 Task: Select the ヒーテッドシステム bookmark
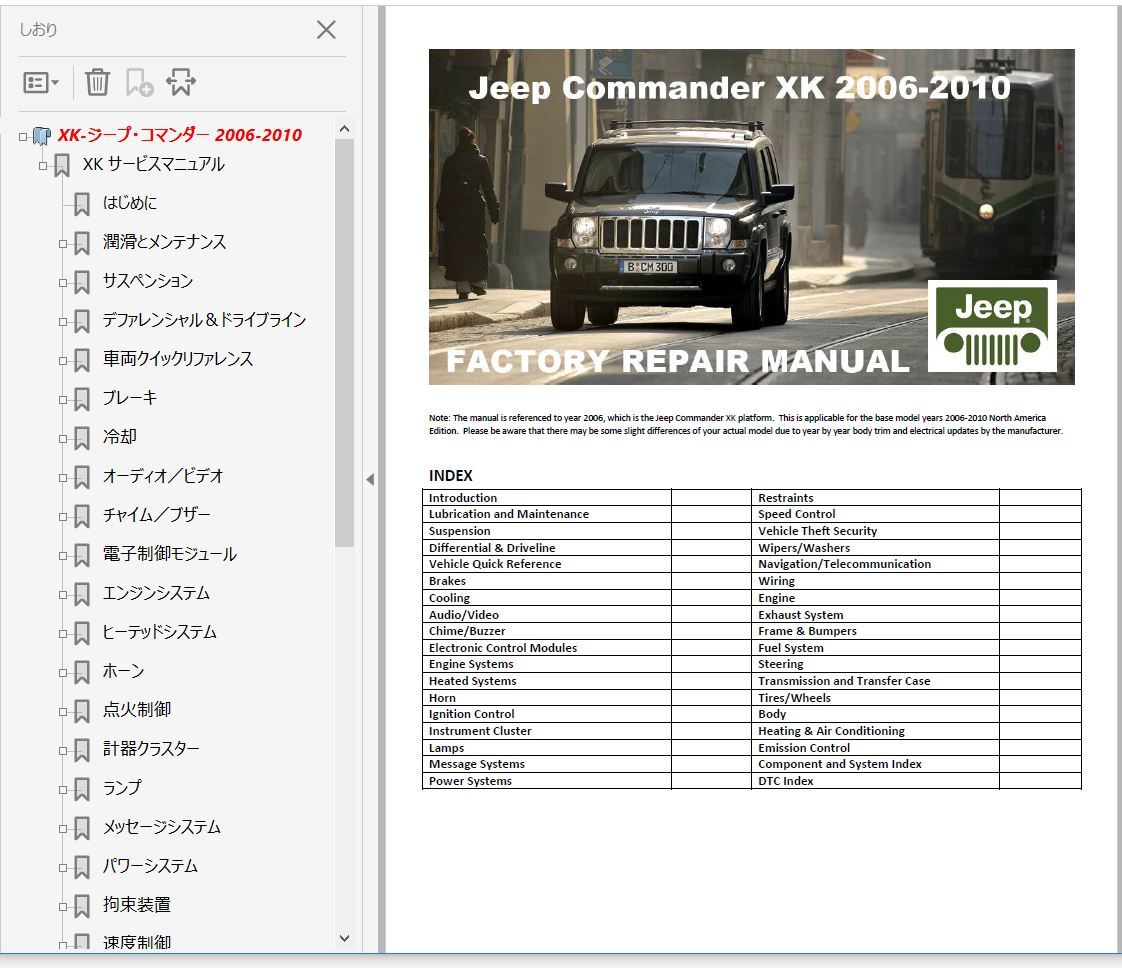159,632
